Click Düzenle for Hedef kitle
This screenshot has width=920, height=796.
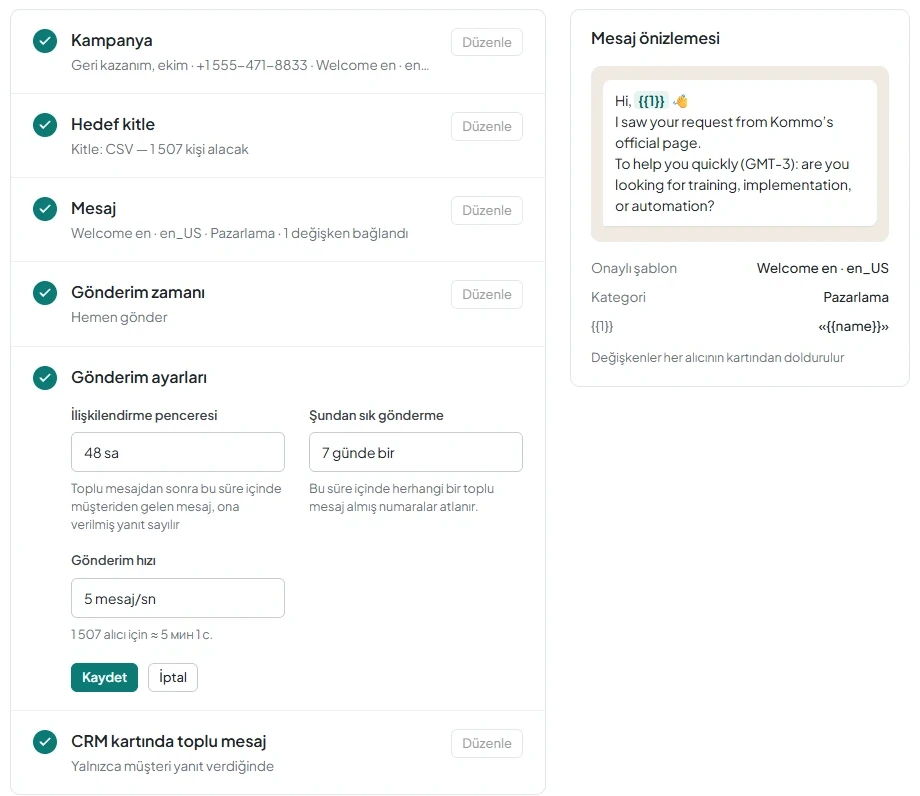[487, 126]
